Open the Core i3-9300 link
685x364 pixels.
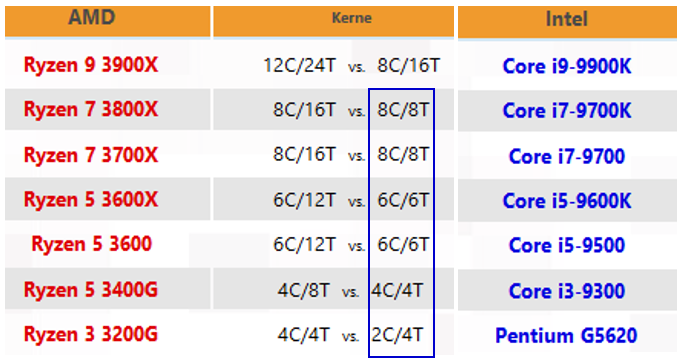567,291
